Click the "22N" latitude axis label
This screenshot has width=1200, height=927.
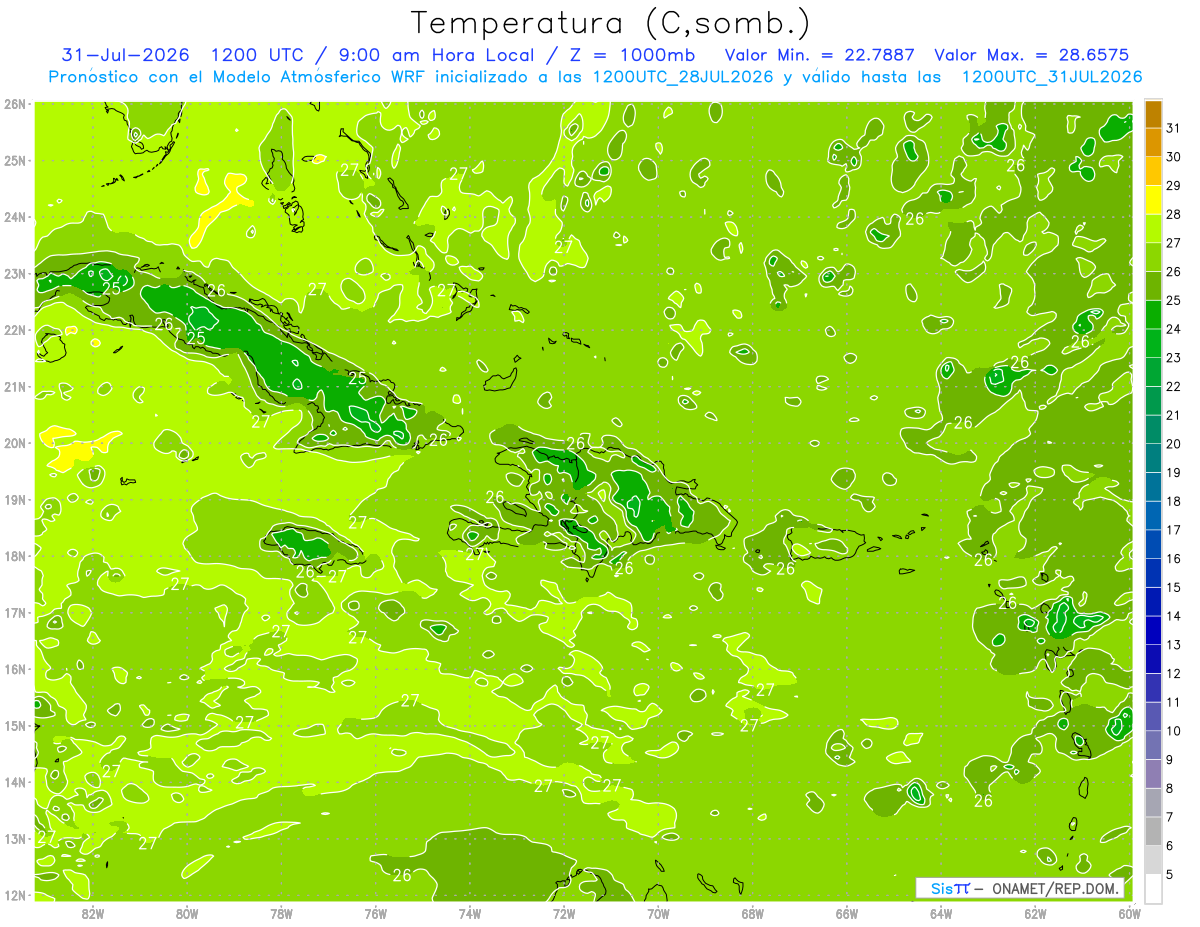click(14, 330)
